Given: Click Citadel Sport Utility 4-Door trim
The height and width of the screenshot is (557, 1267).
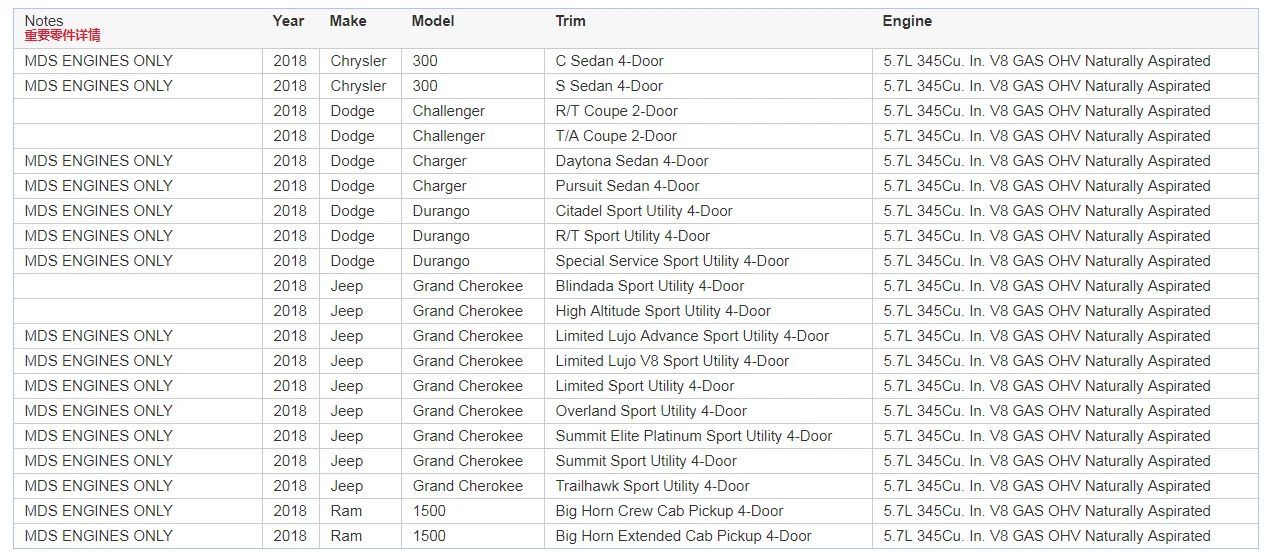Looking at the screenshot, I should pos(644,211).
